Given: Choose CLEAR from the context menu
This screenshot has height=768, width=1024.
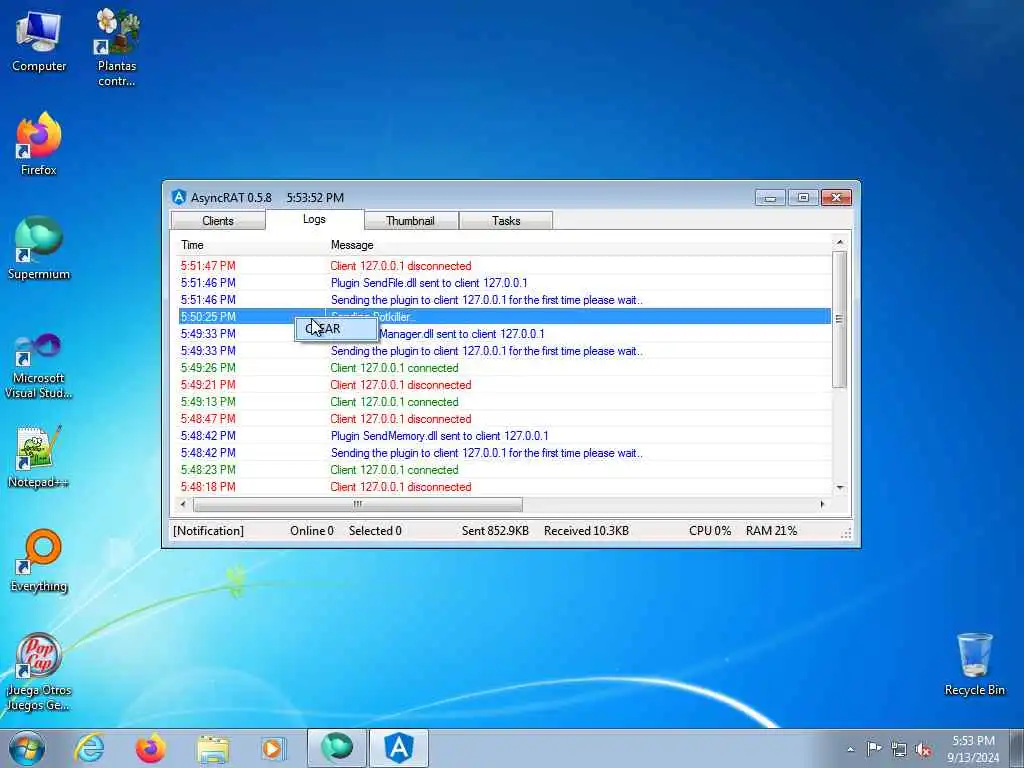Looking at the screenshot, I should tap(336, 329).
